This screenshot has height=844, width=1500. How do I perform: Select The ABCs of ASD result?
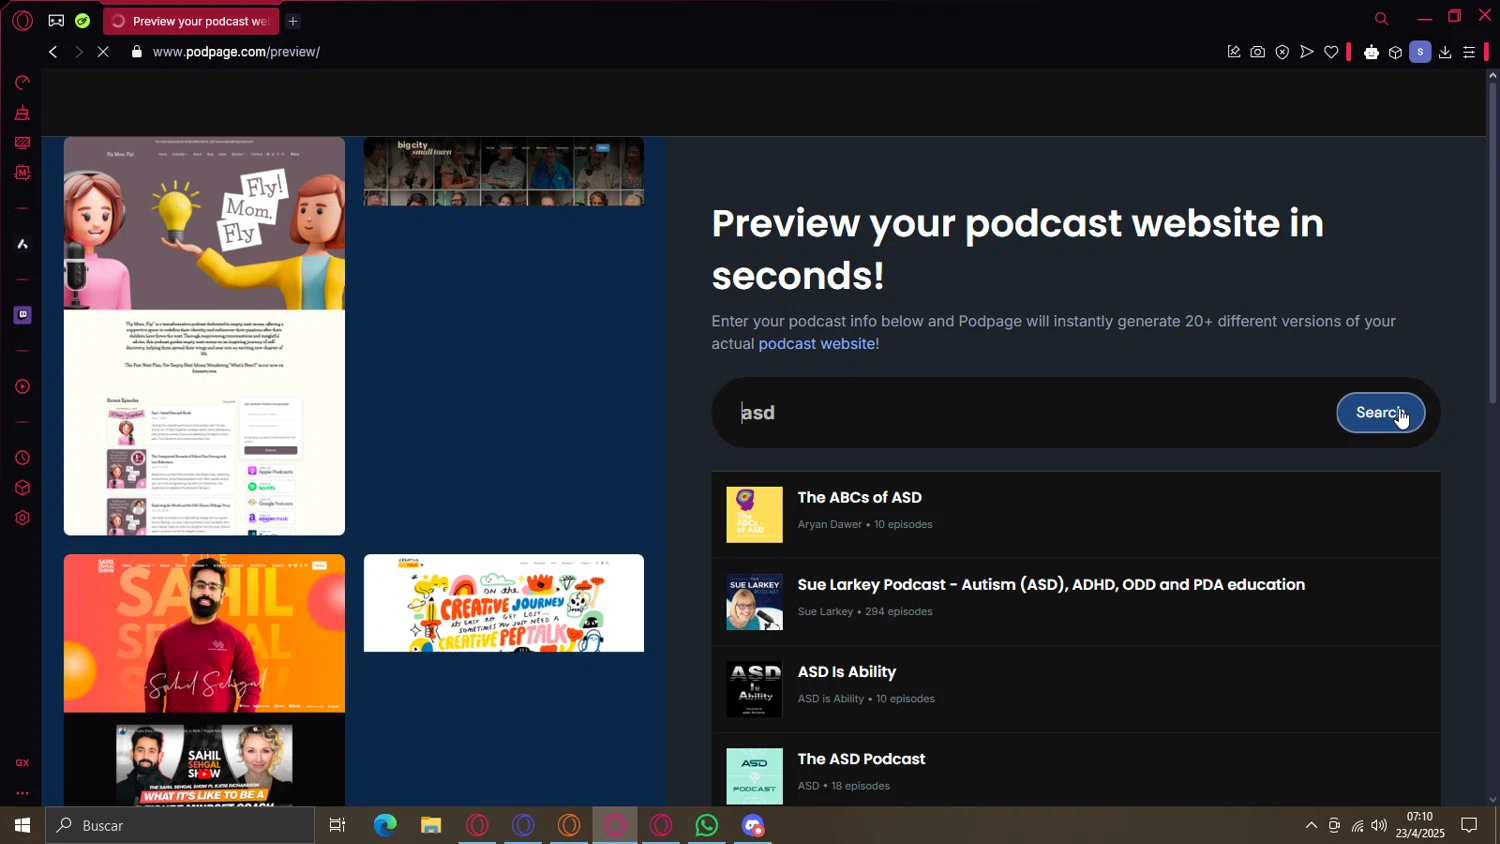click(x=1076, y=514)
